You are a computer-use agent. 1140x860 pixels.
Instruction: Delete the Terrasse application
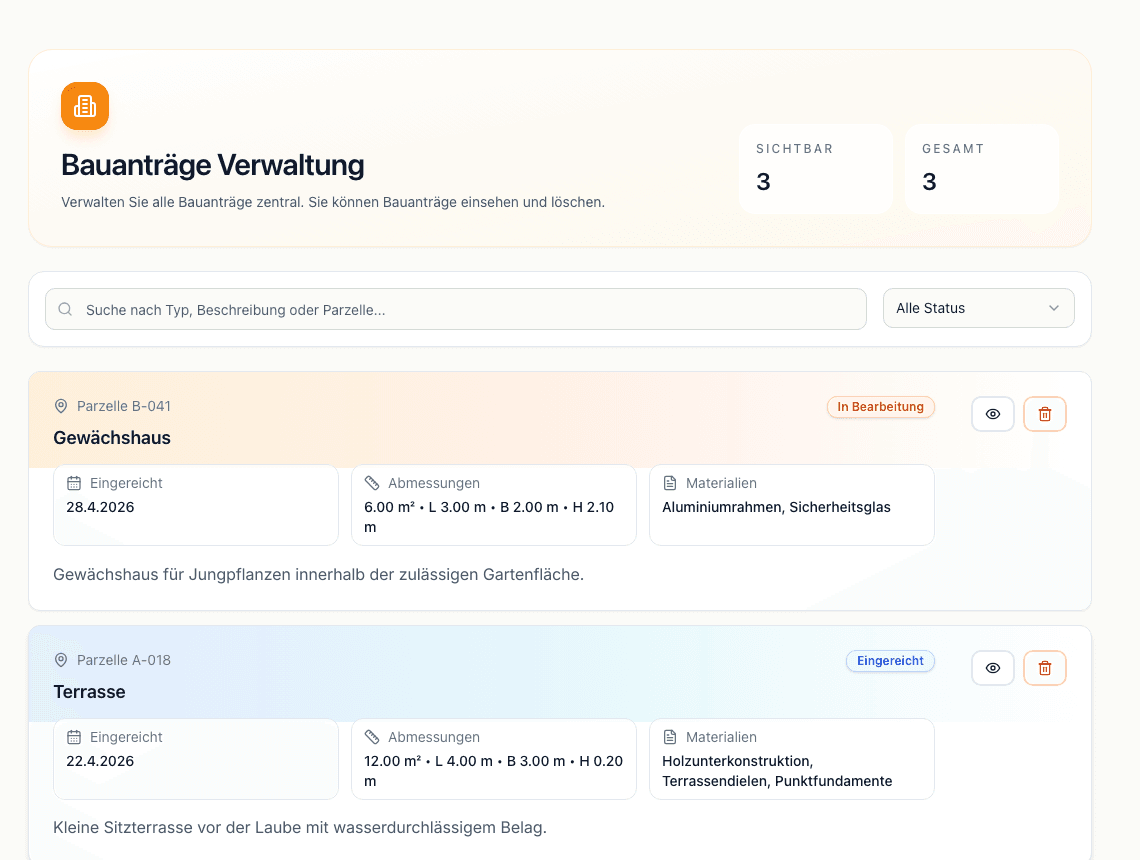1045,668
